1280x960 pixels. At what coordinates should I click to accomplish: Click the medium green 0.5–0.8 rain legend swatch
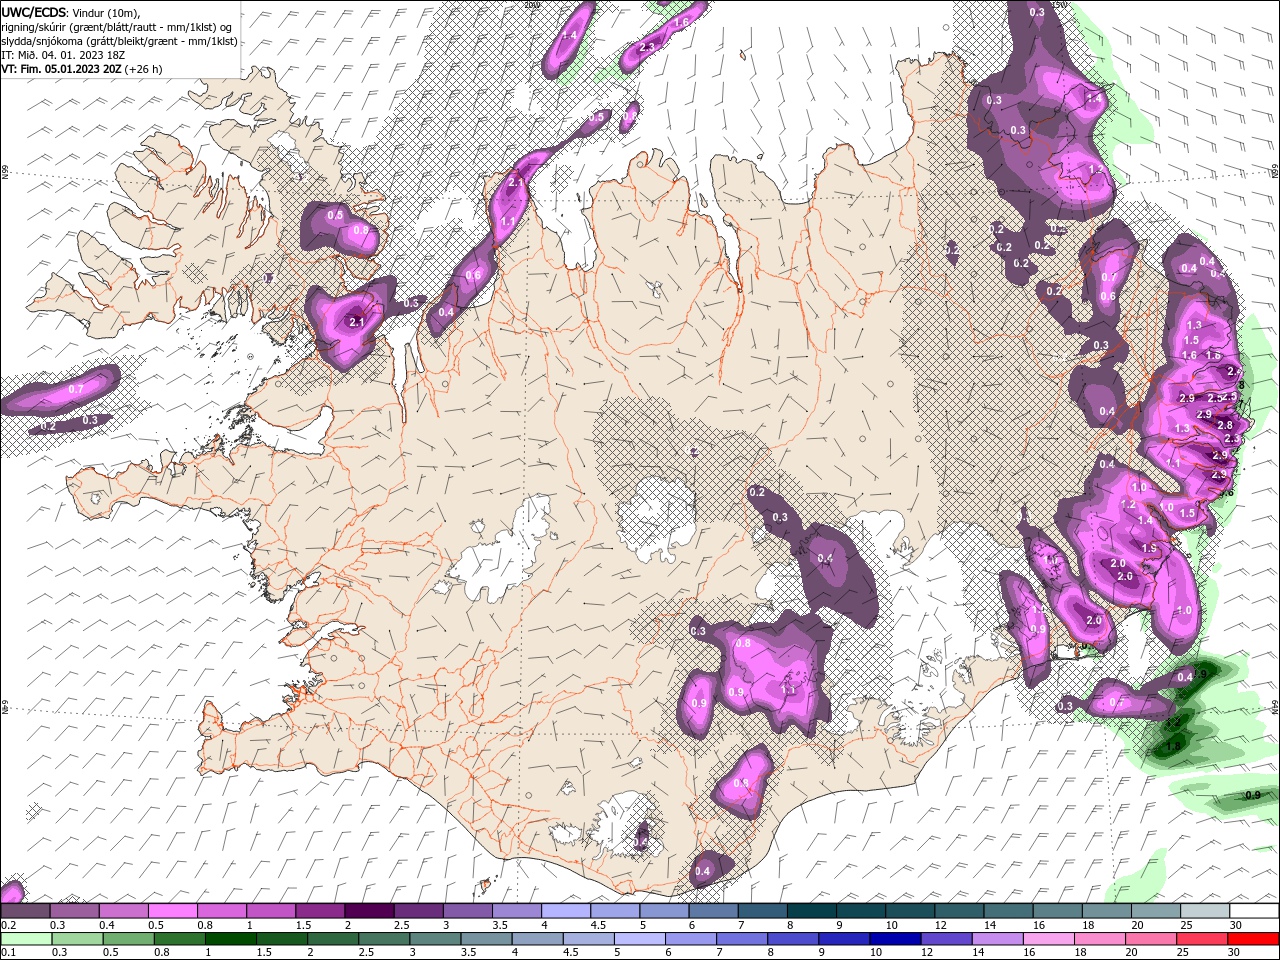click(128, 939)
